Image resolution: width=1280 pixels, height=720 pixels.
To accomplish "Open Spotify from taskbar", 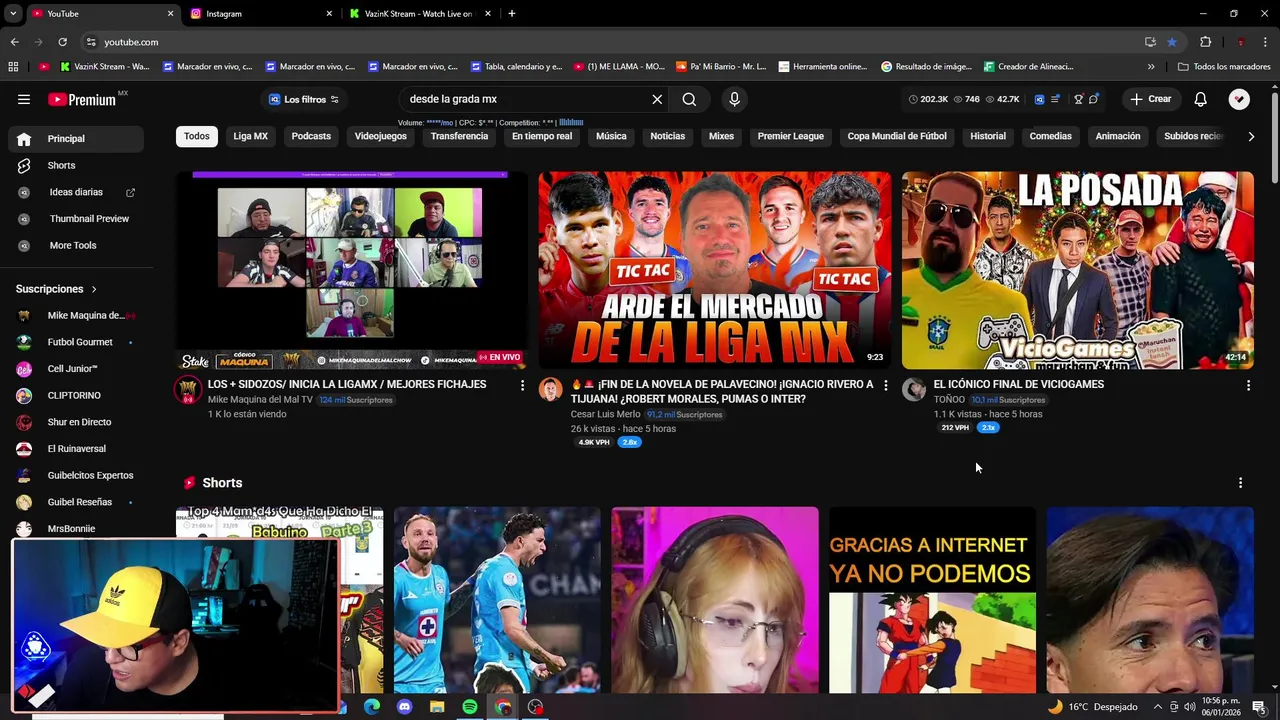I will pos(470,707).
